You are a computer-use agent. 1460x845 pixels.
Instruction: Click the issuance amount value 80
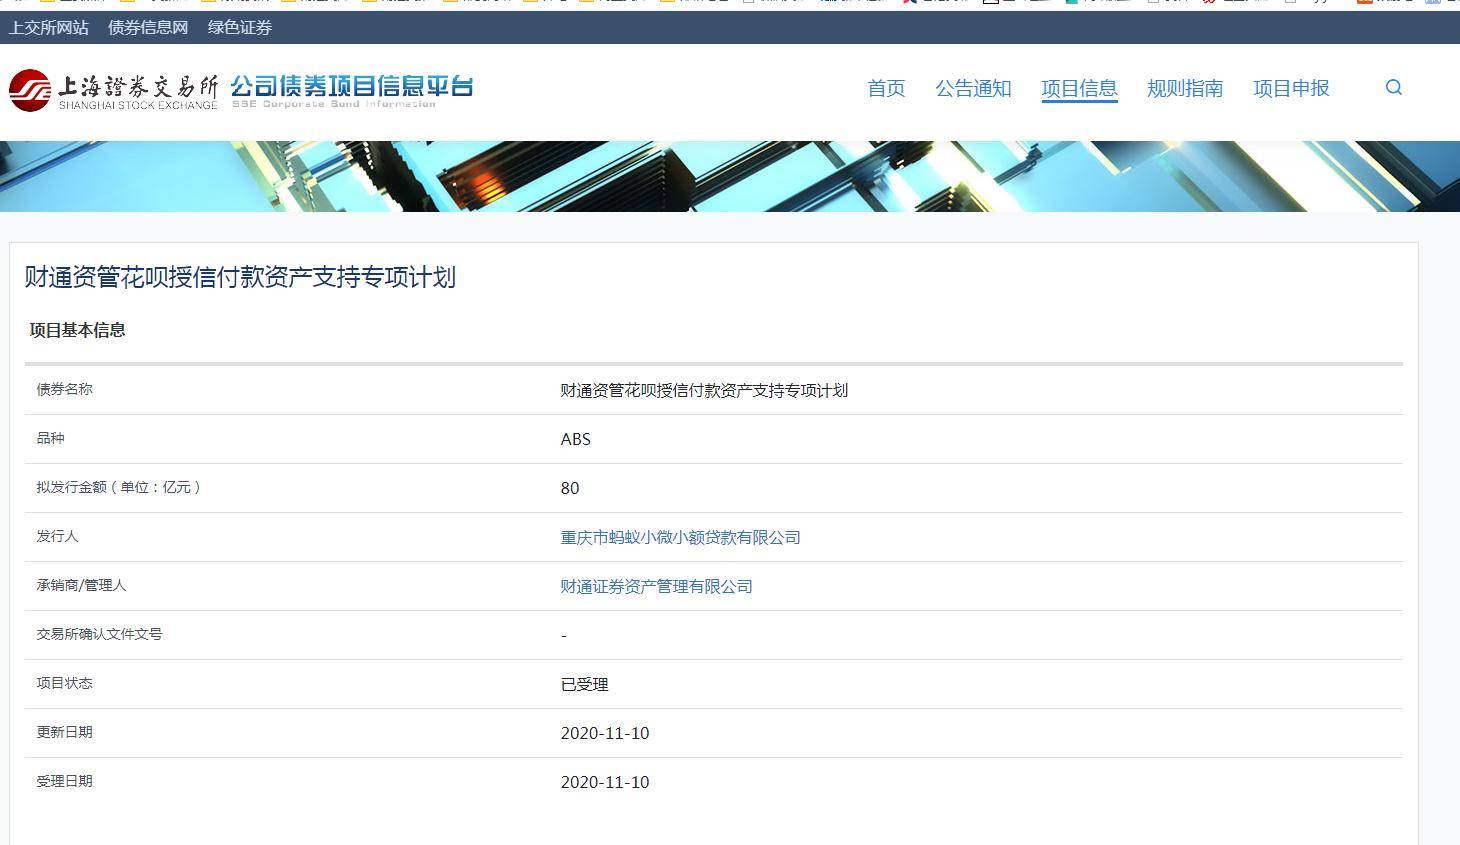pyautogui.click(x=570, y=489)
